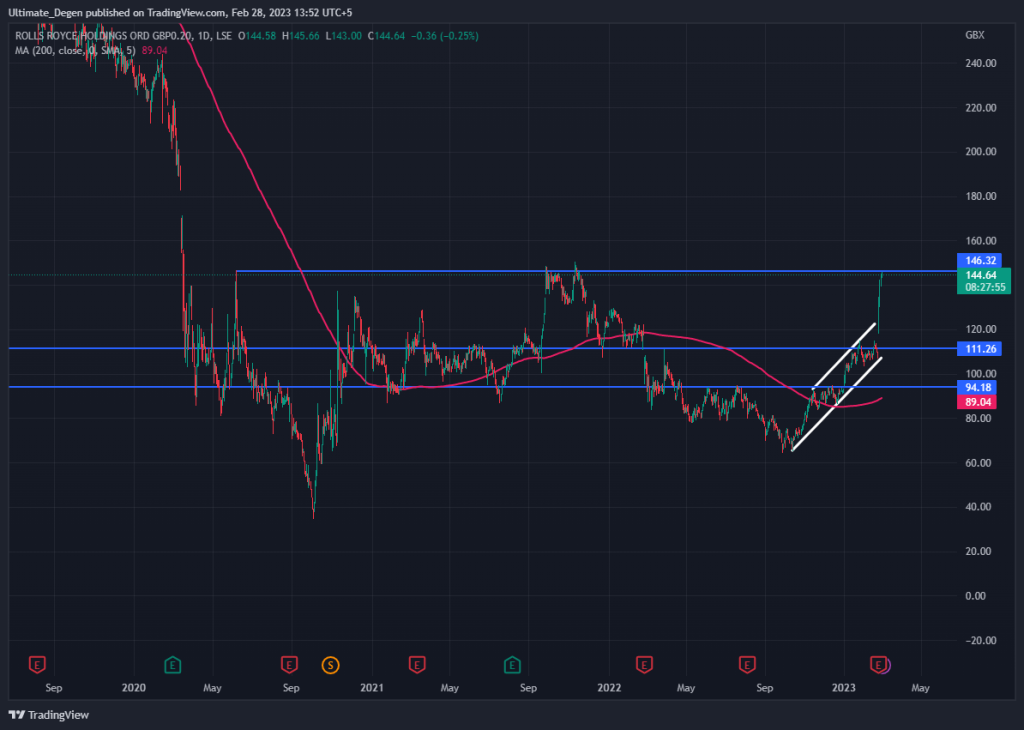Image resolution: width=1024 pixels, height=730 pixels.
Task: Click the O144.58 open value
Action: click(257, 36)
